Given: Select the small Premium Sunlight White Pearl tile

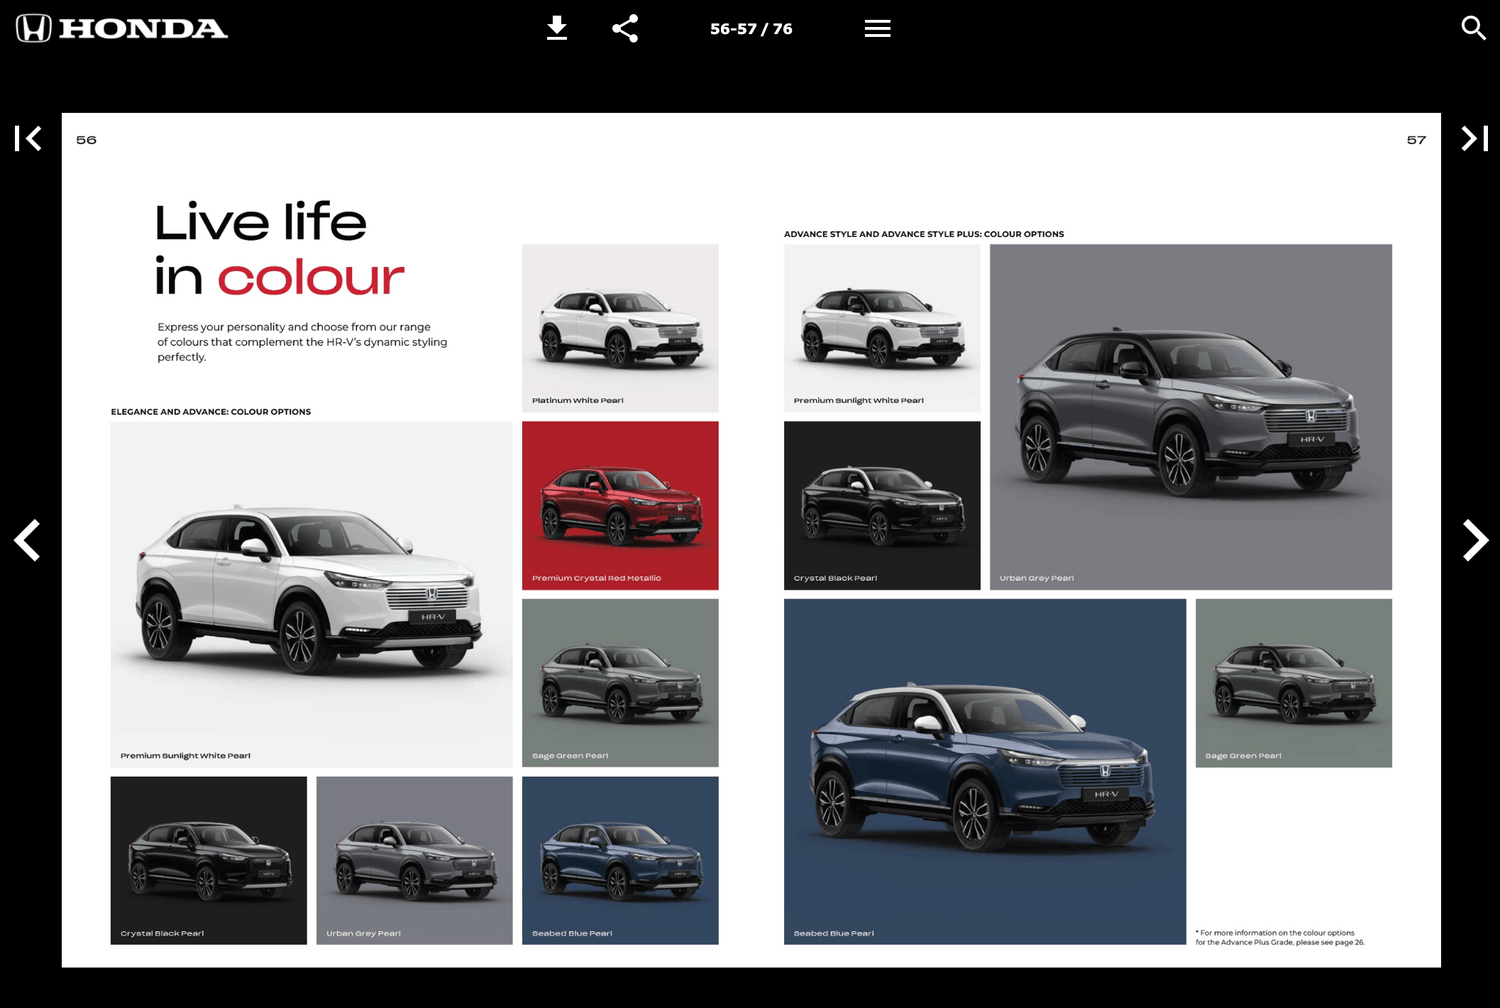Looking at the screenshot, I should click(882, 328).
